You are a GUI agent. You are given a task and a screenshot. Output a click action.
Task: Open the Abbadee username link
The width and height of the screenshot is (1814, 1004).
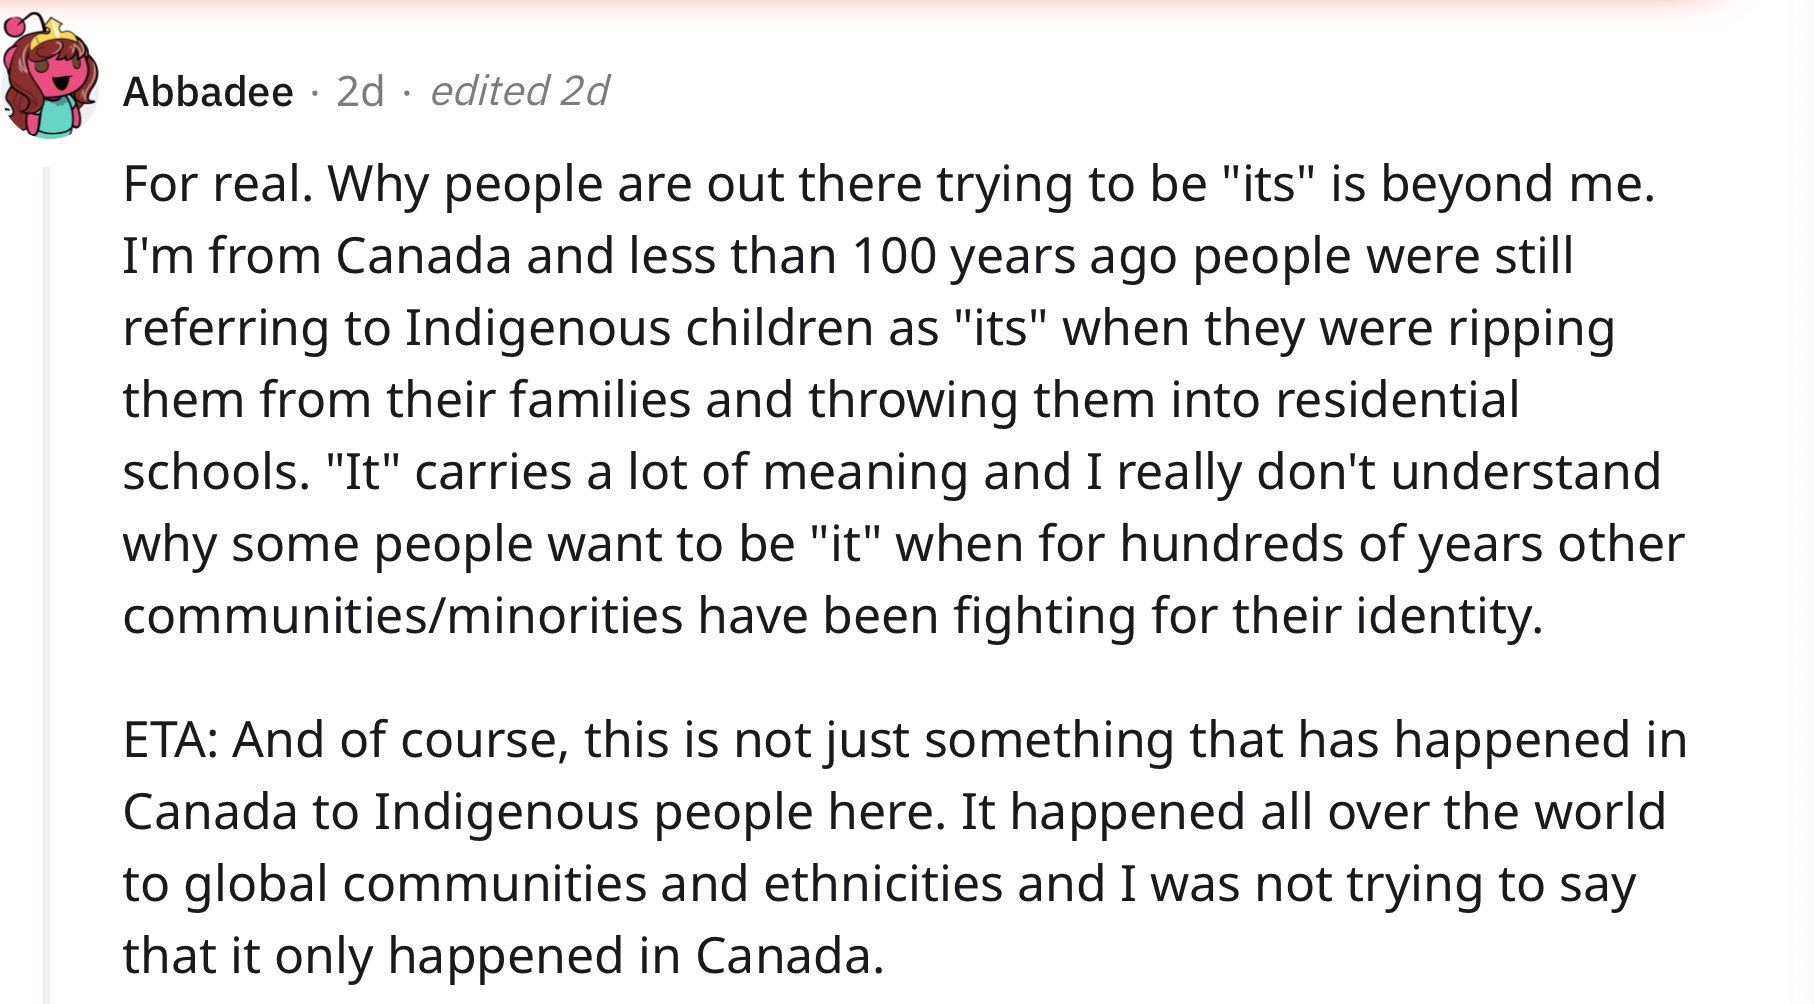pyautogui.click(x=208, y=92)
